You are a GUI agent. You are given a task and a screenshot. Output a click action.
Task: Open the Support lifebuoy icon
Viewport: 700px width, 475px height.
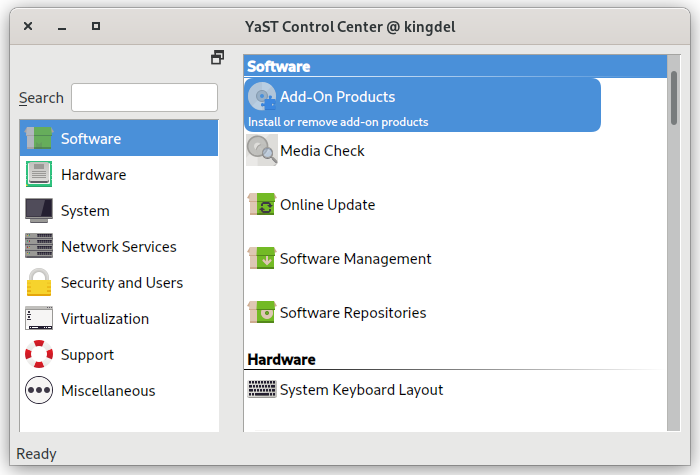(x=39, y=354)
